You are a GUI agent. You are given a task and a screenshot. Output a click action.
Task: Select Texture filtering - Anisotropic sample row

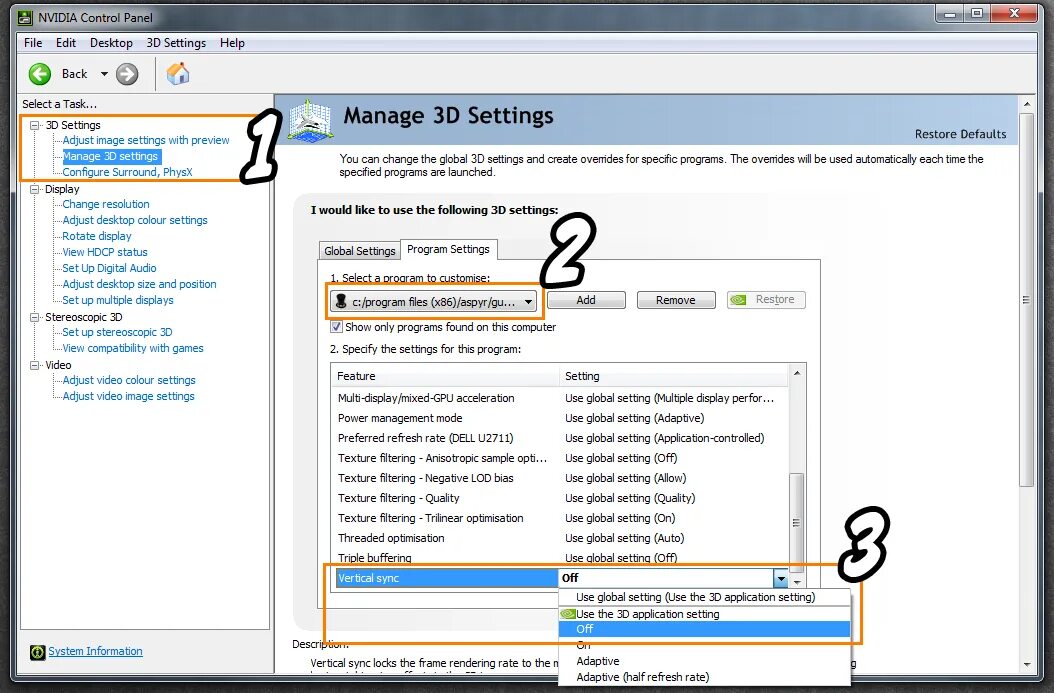click(559, 458)
